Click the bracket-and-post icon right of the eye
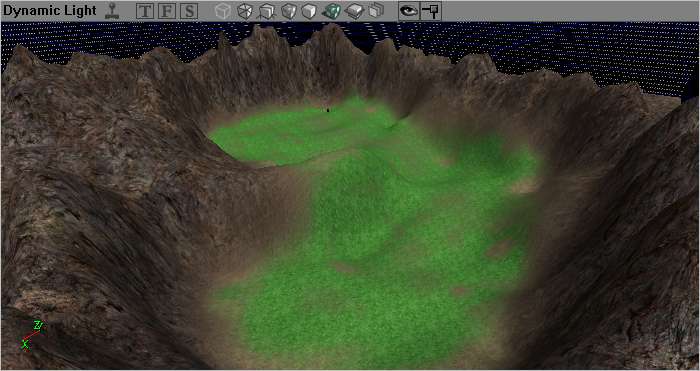Viewport: 700px width, 371px height. click(431, 11)
